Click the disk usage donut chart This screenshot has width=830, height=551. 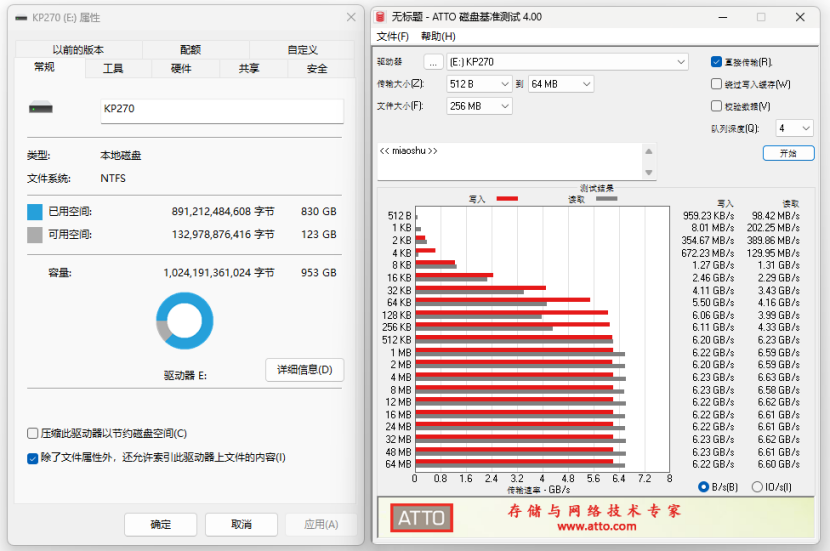(x=185, y=321)
